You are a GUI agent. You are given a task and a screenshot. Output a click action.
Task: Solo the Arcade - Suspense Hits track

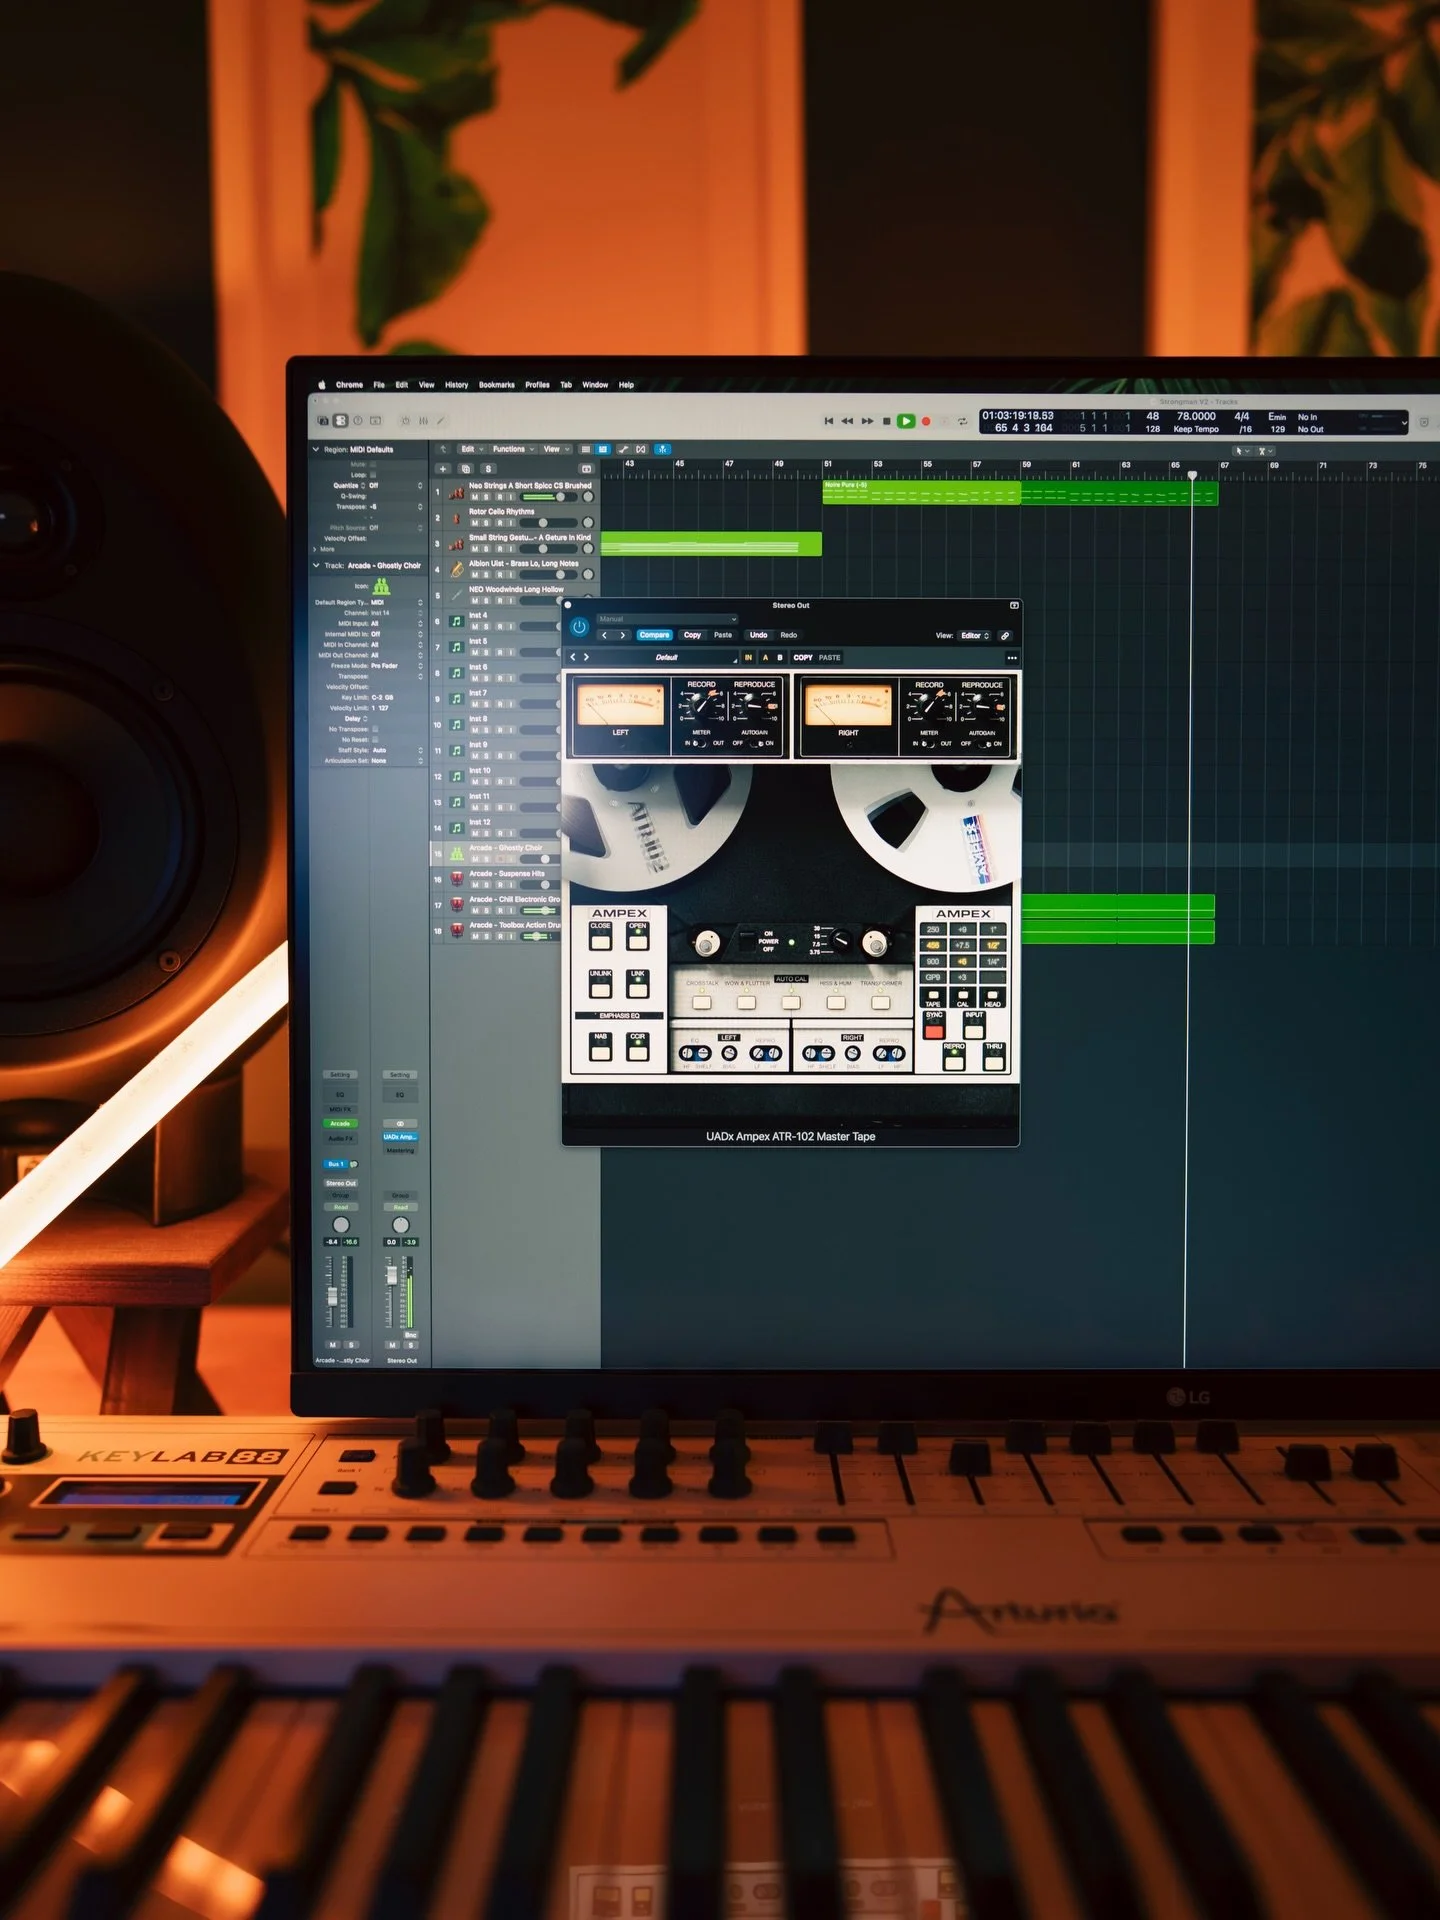487,885
